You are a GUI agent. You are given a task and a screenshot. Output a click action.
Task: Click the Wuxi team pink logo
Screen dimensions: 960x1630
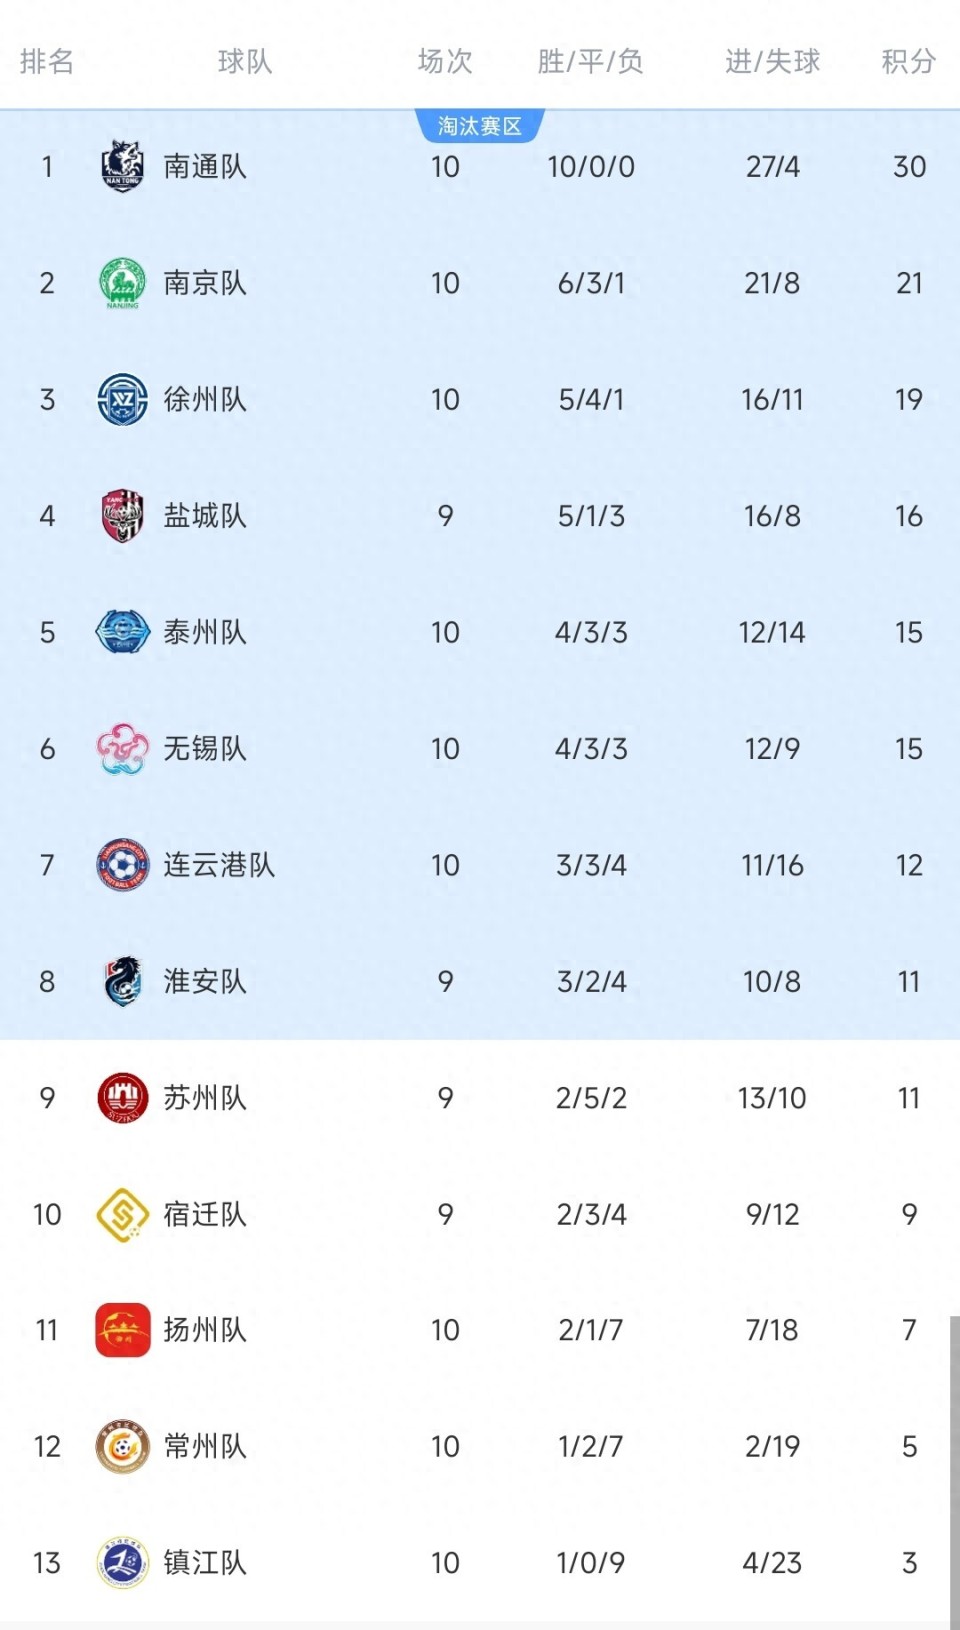pos(123,749)
